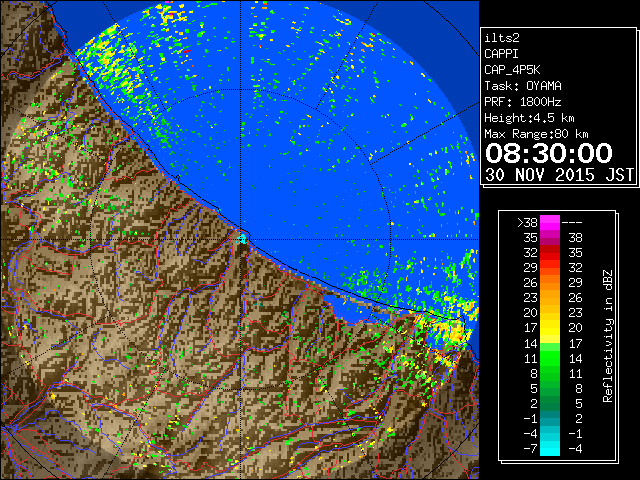Select the yellow band in the legend
Viewport: 640px width, 480px height.
pyautogui.click(x=550, y=328)
